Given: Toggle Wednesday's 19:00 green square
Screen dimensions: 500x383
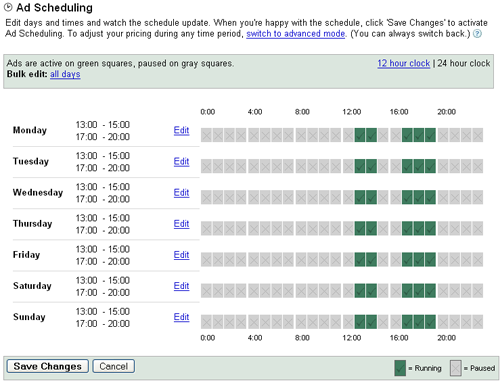Looking at the screenshot, I should point(430,197).
